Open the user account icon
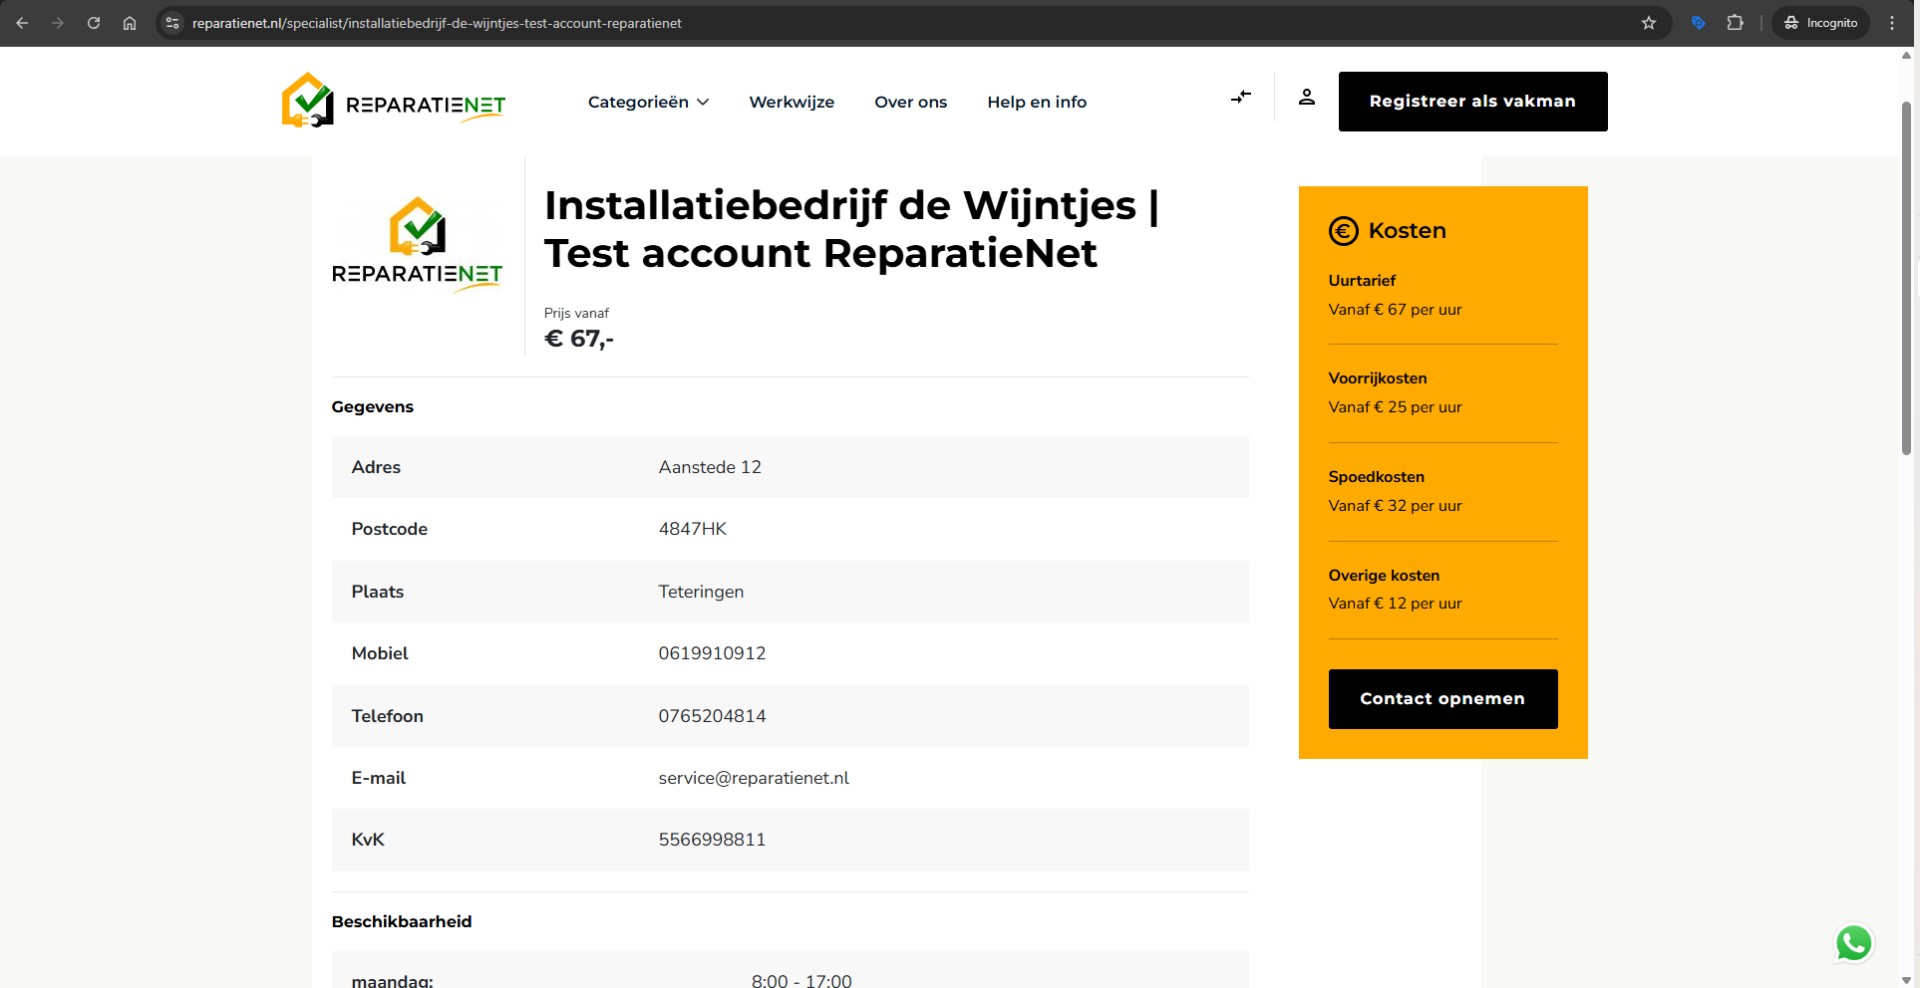Image resolution: width=1920 pixels, height=988 pixels. coord(1306,97)
